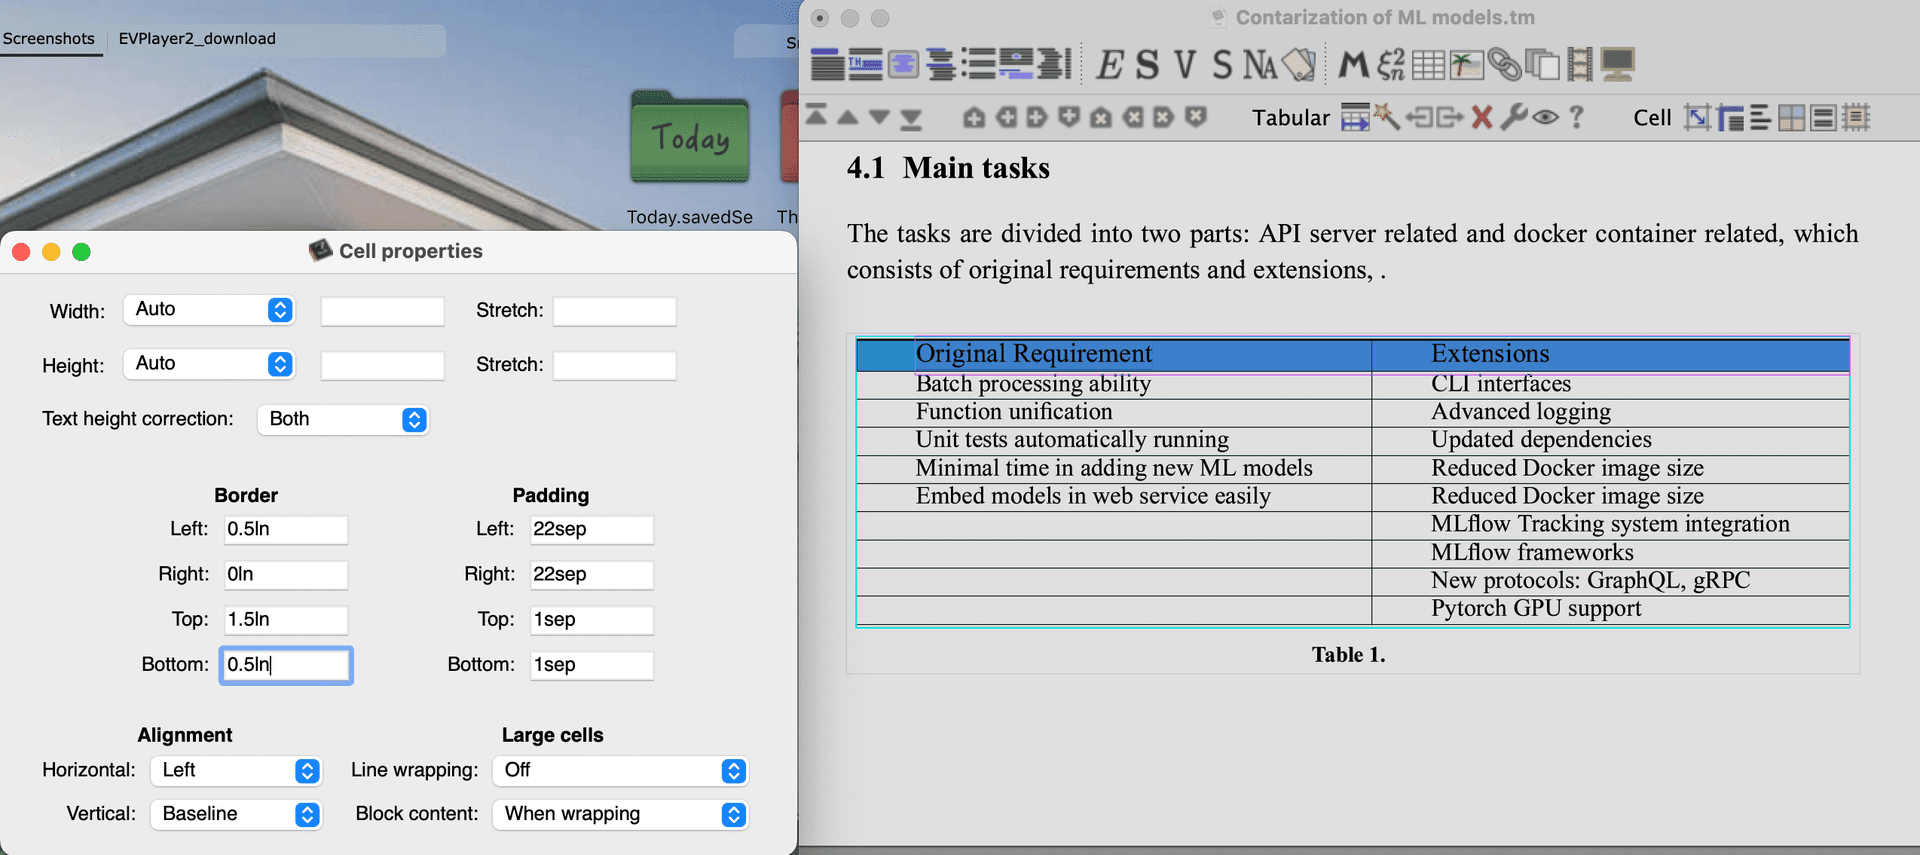Click the red X delete table icon
The width and height of the screenshot is (1920, 855).
[x=1482, y=118]
